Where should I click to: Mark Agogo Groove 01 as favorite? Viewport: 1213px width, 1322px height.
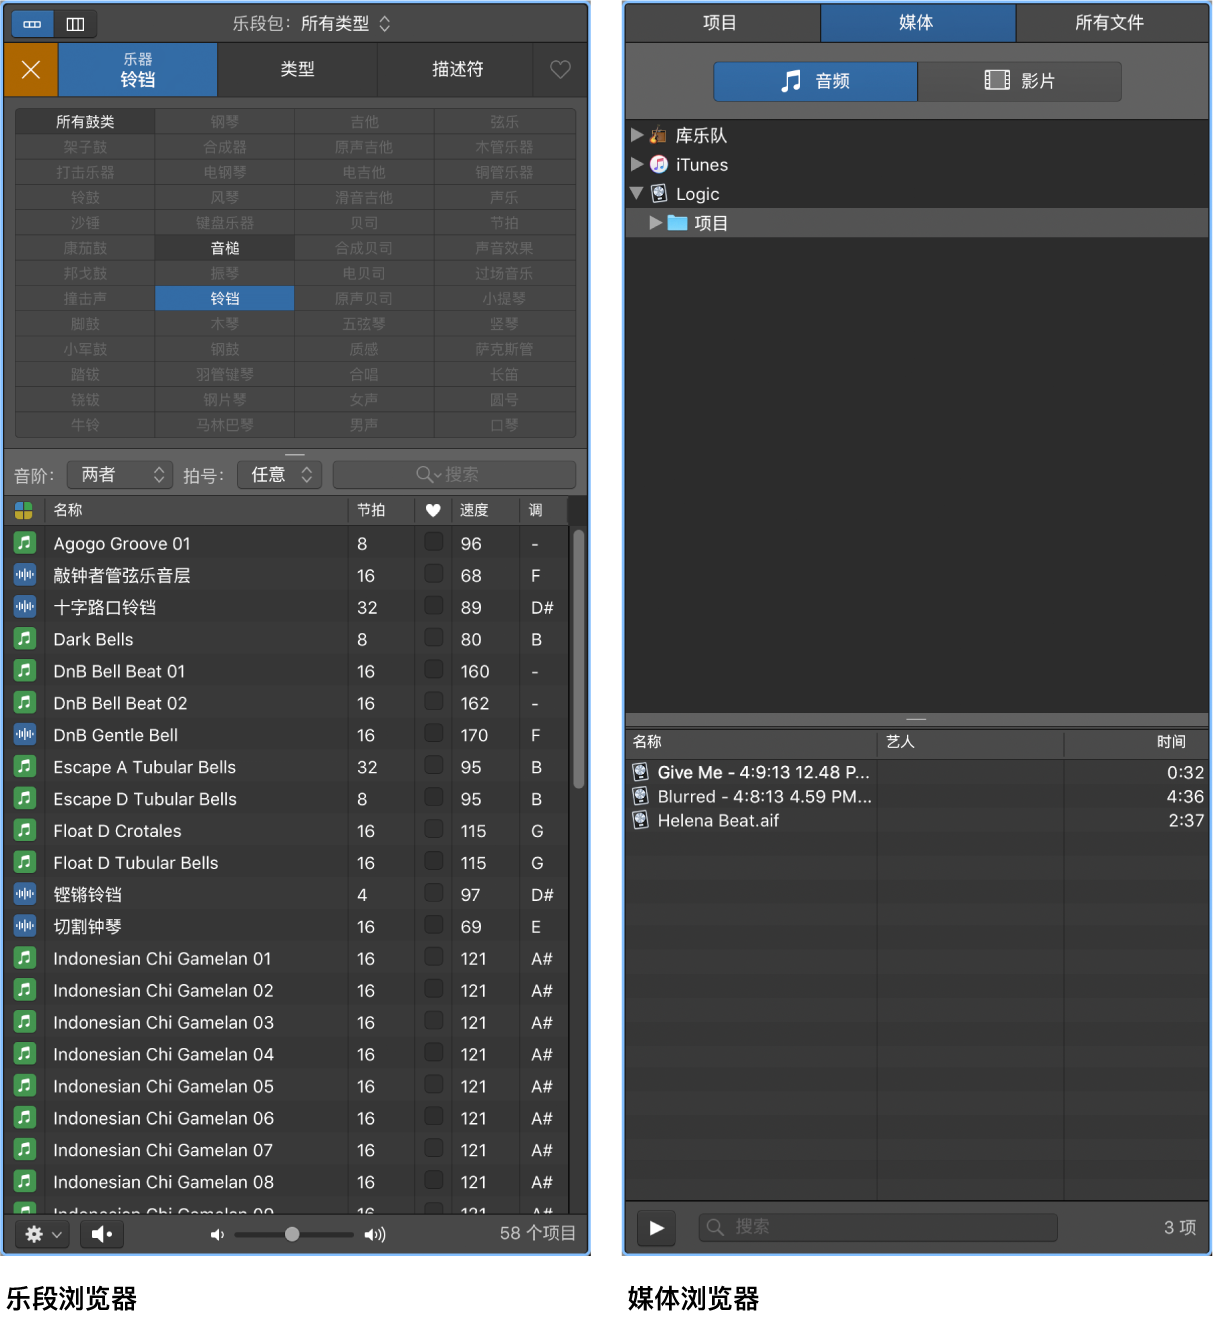pos(433,542)
